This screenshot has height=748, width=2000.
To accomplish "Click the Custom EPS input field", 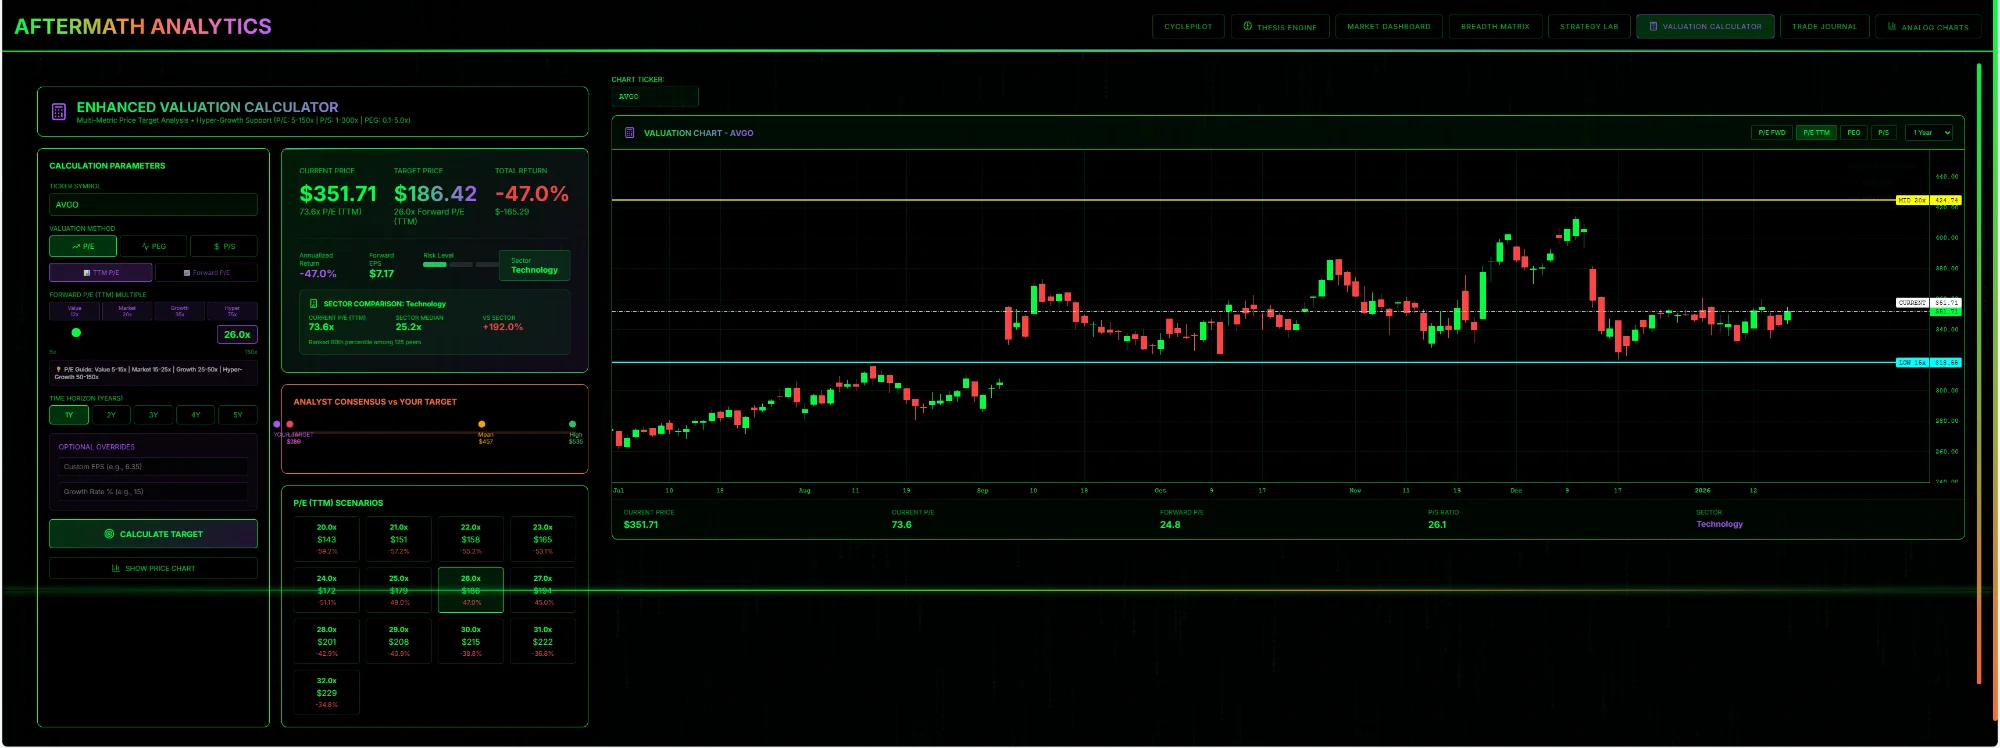I will click(153, 467).
